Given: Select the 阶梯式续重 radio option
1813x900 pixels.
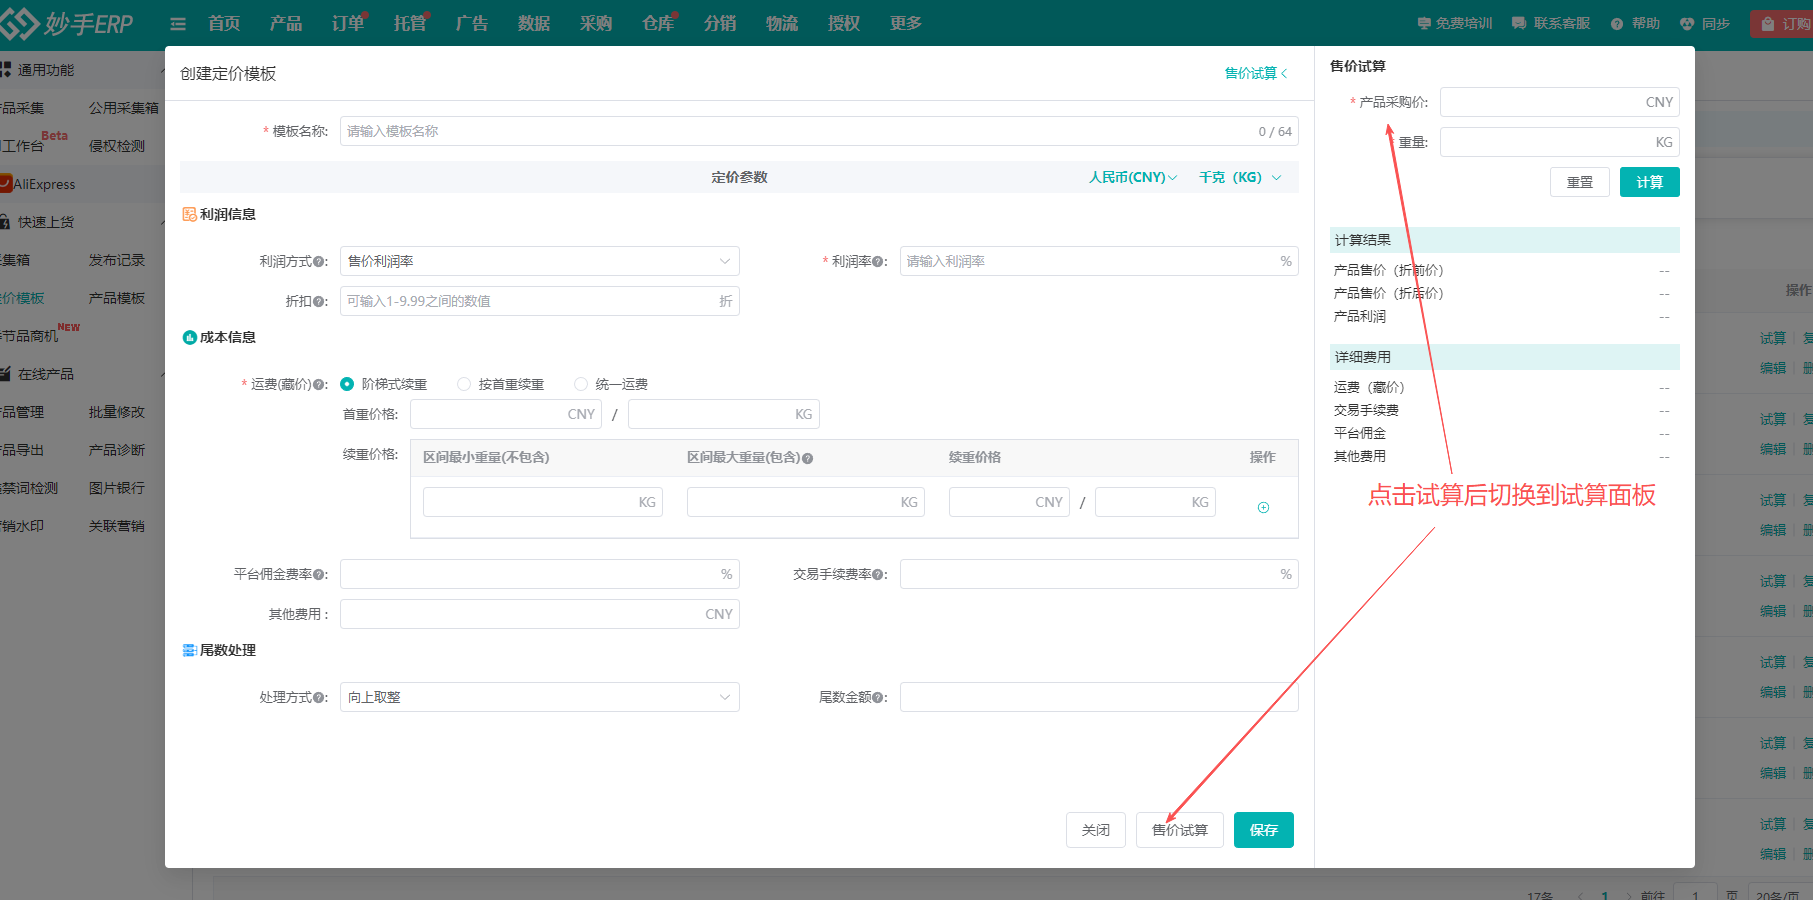Looking at the screenshot, I should [348, 384].
